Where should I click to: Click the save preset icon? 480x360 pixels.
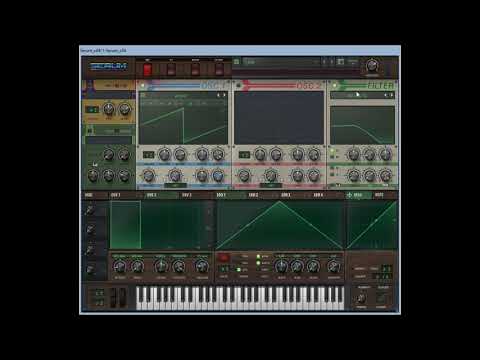coord(236,62)
